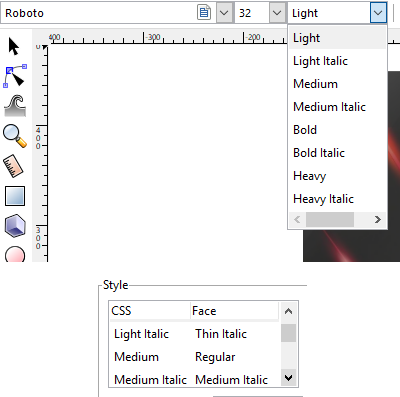Click the Face column header
Viewport: 400px width, 397px height.
pyautogui.click(x=235, y=311)
